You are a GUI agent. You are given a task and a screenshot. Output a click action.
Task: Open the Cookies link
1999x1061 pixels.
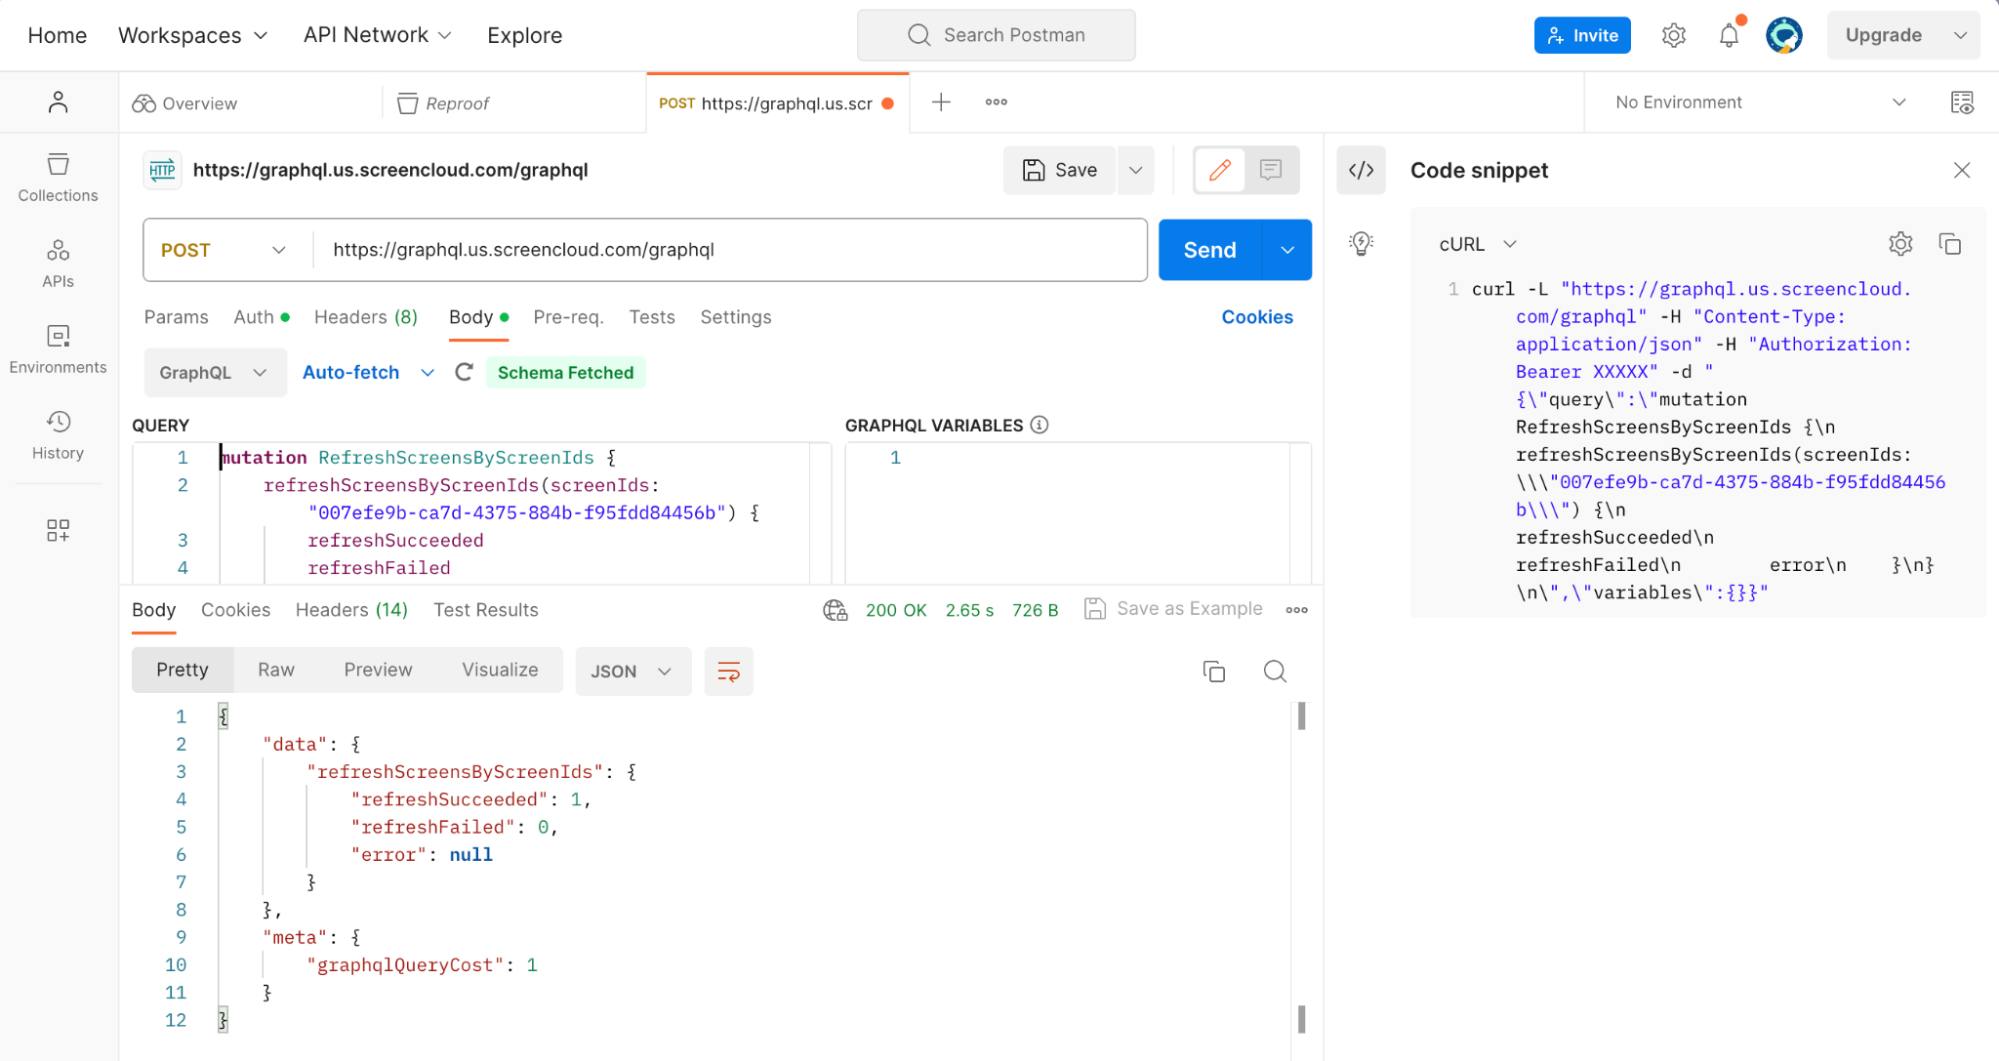[1257, 317]
